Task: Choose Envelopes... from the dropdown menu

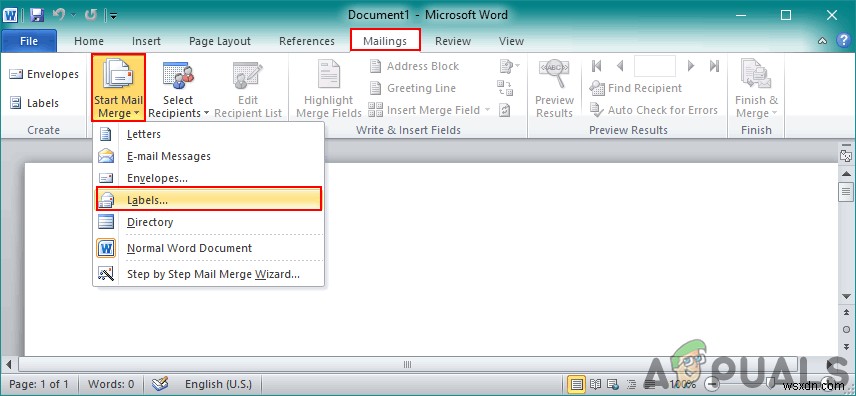Action: (x=209, y=178)
